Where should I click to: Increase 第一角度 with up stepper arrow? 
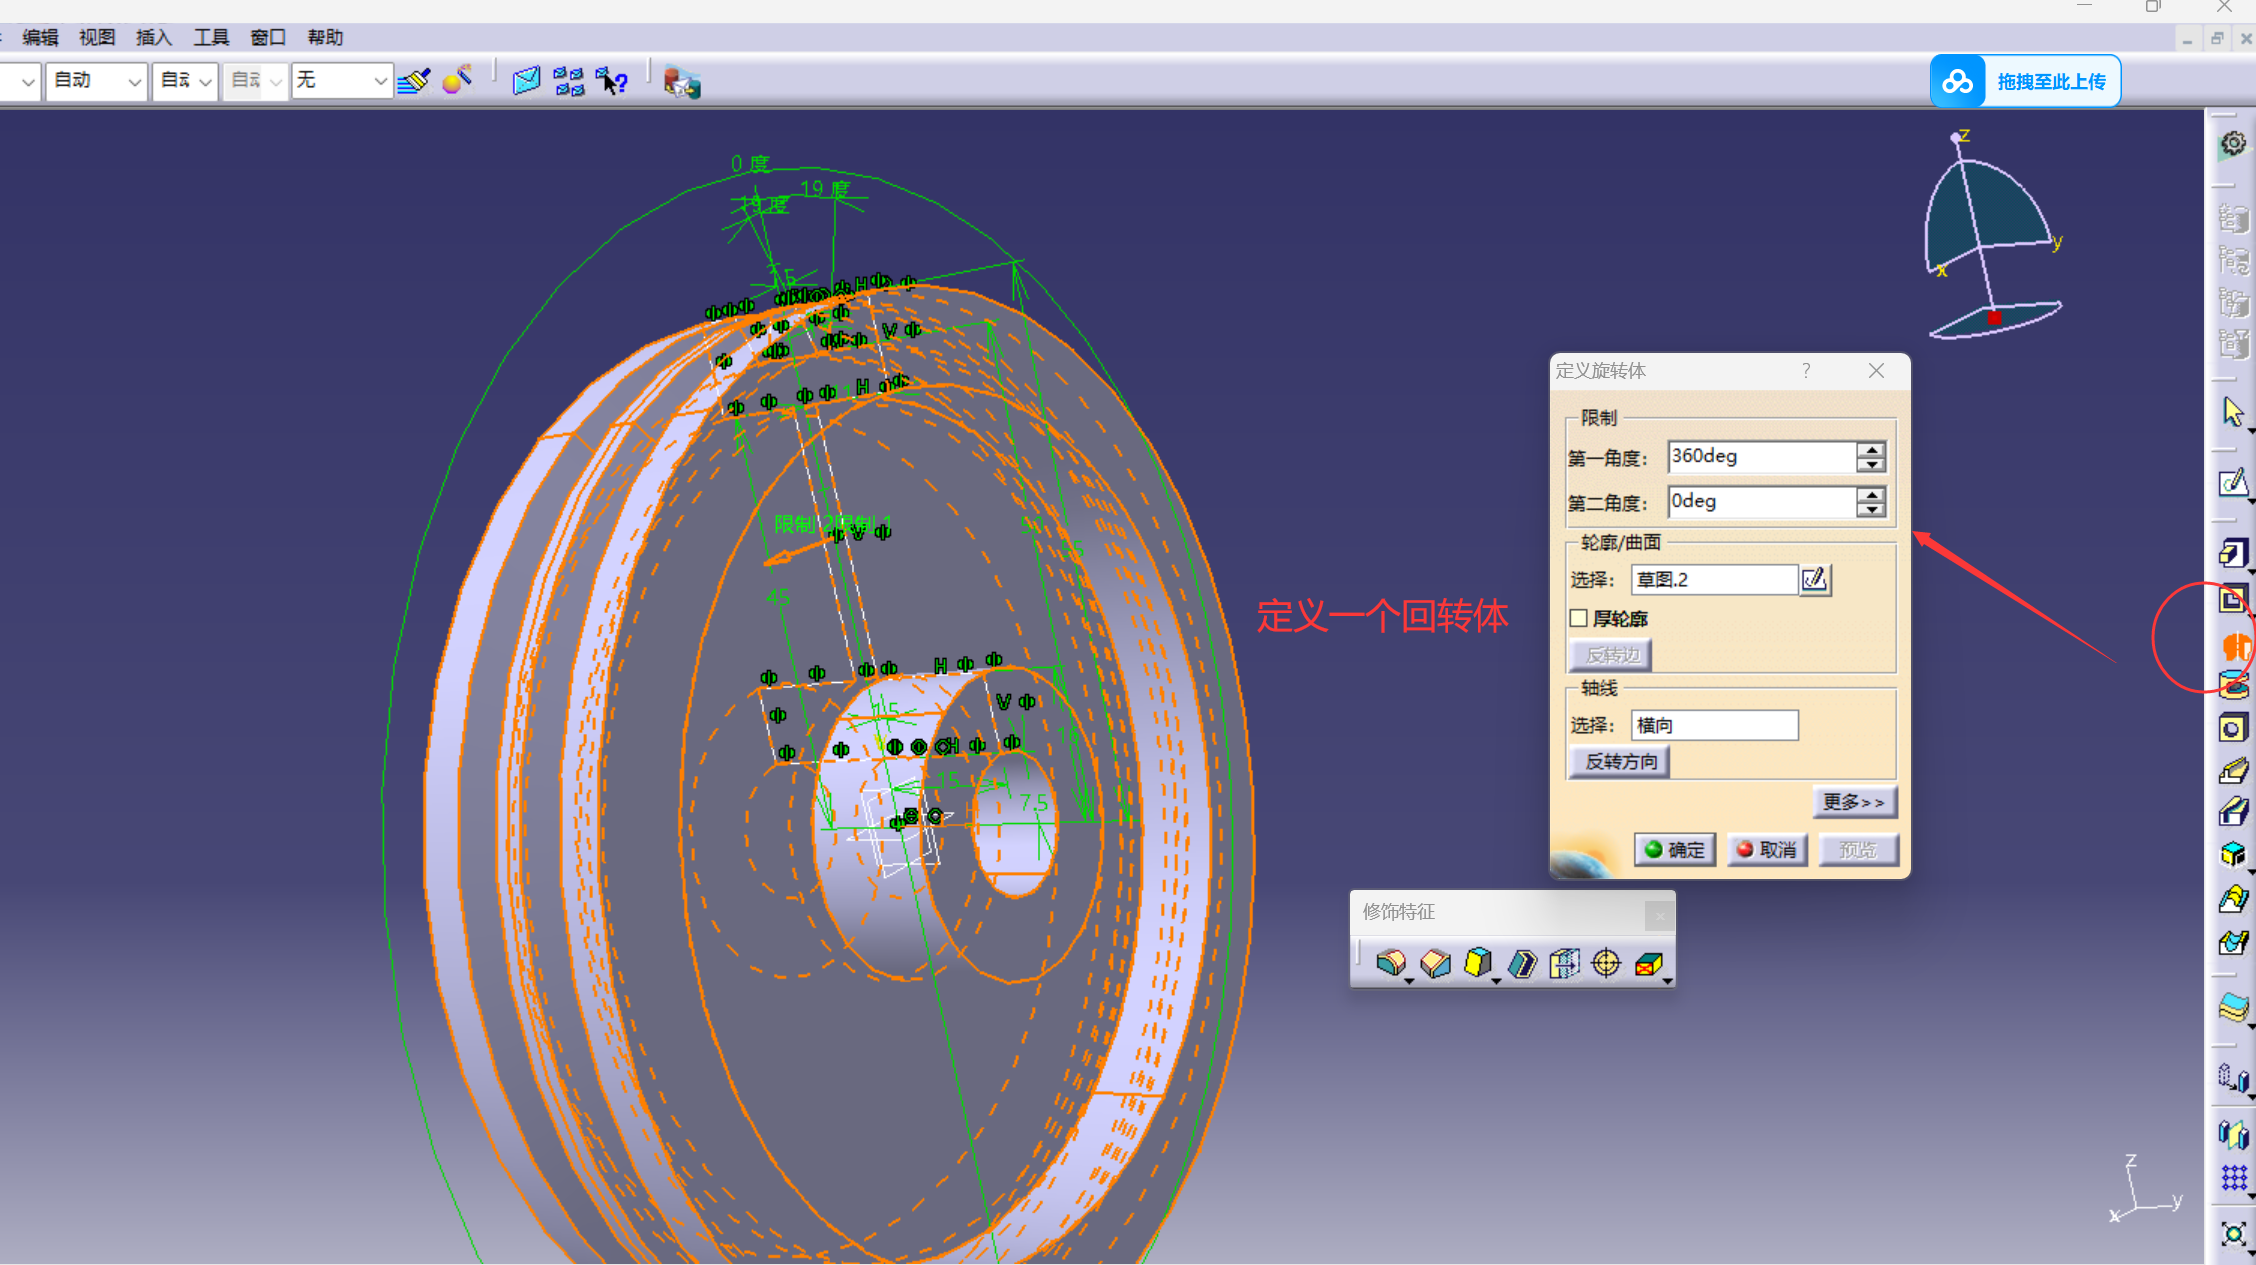click(1871, 449)
